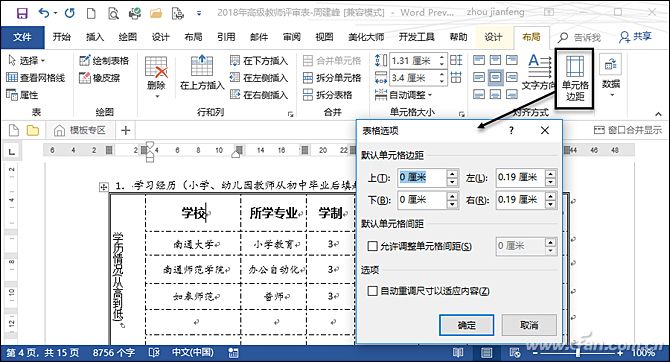Adjust the 右(R) right margin spinner
Viewport: 670px width, 362px height.
point(550,200)
